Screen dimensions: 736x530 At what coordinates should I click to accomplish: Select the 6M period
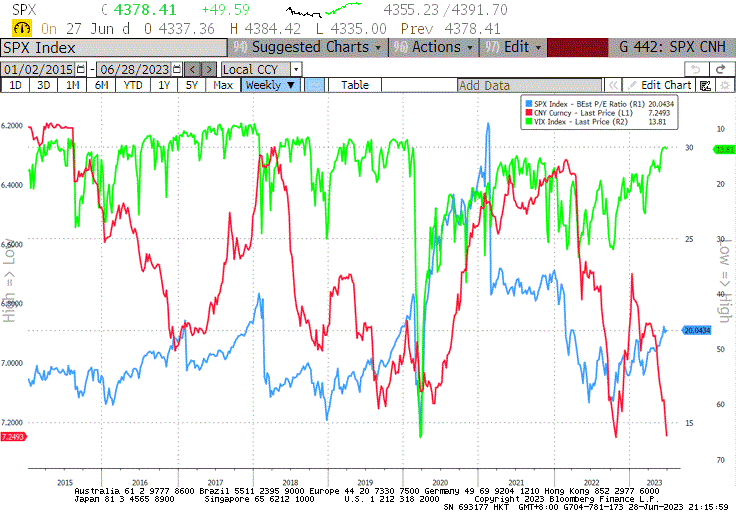tap(101, 85)
